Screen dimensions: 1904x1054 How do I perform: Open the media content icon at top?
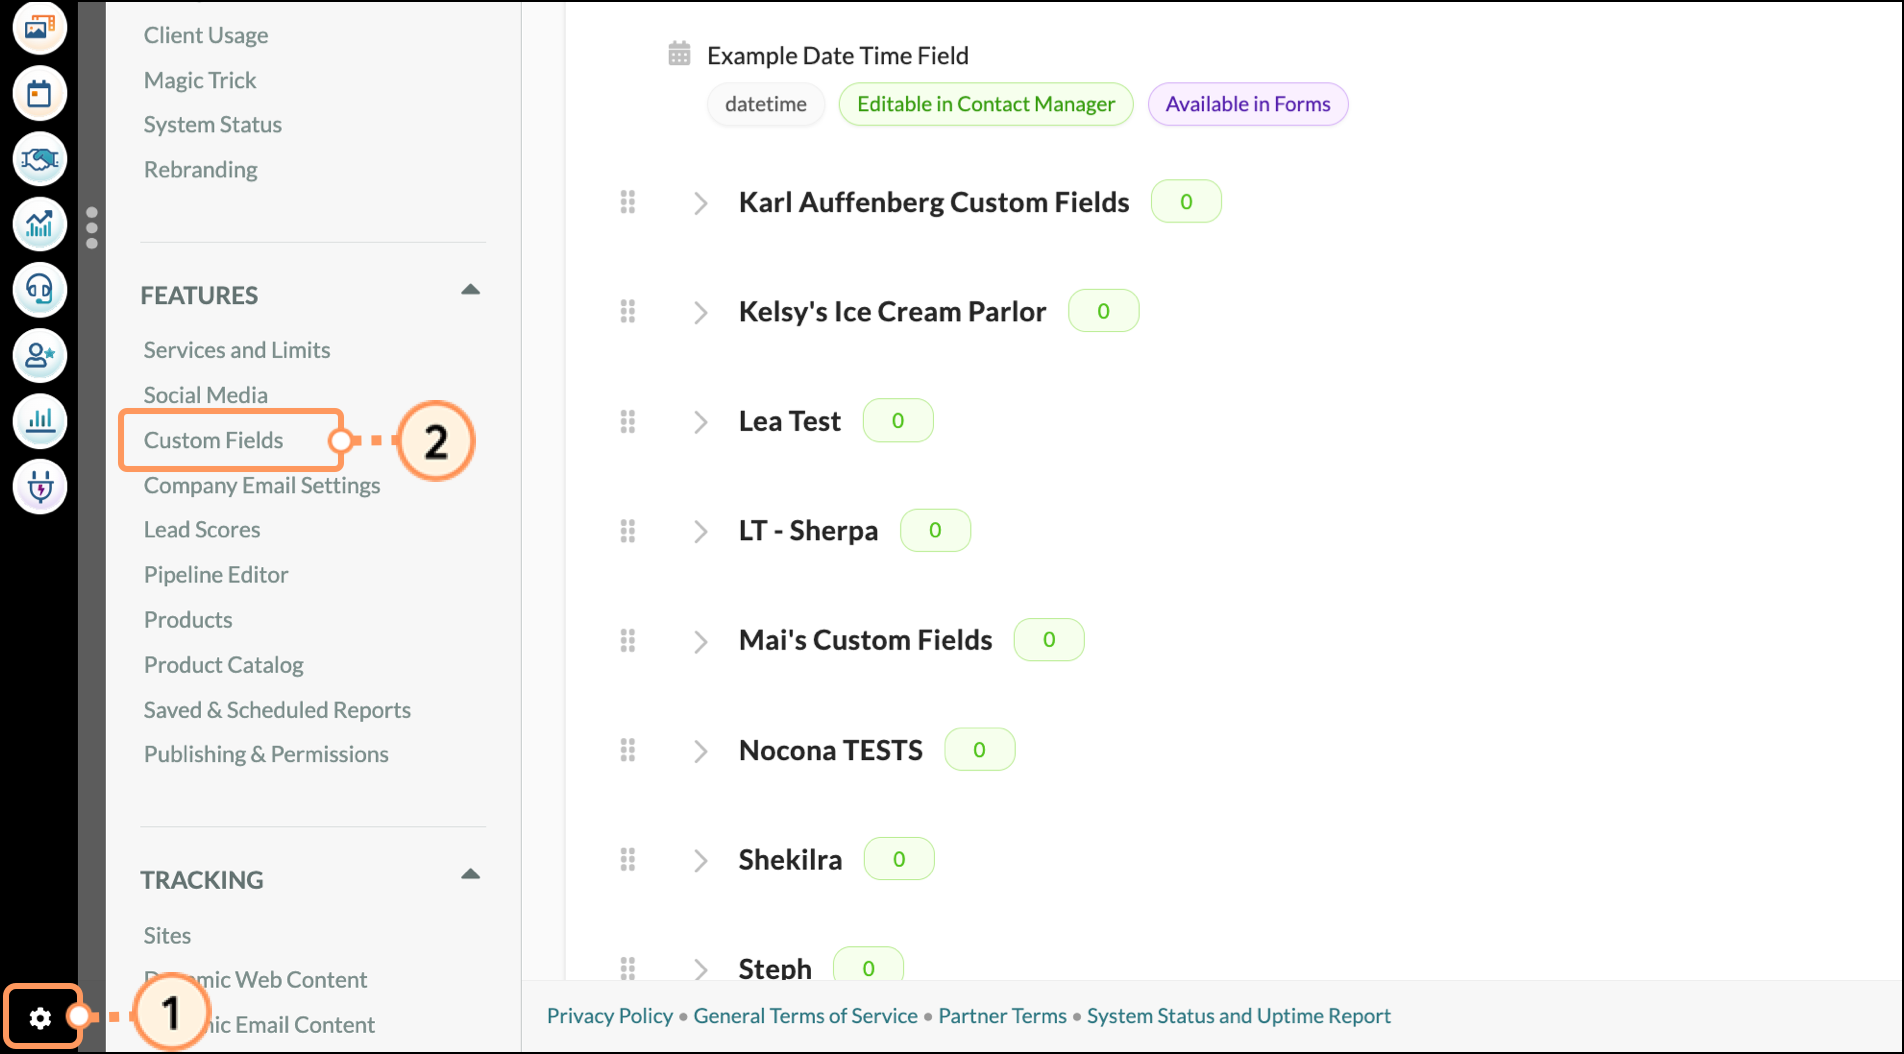pos(40,27)
